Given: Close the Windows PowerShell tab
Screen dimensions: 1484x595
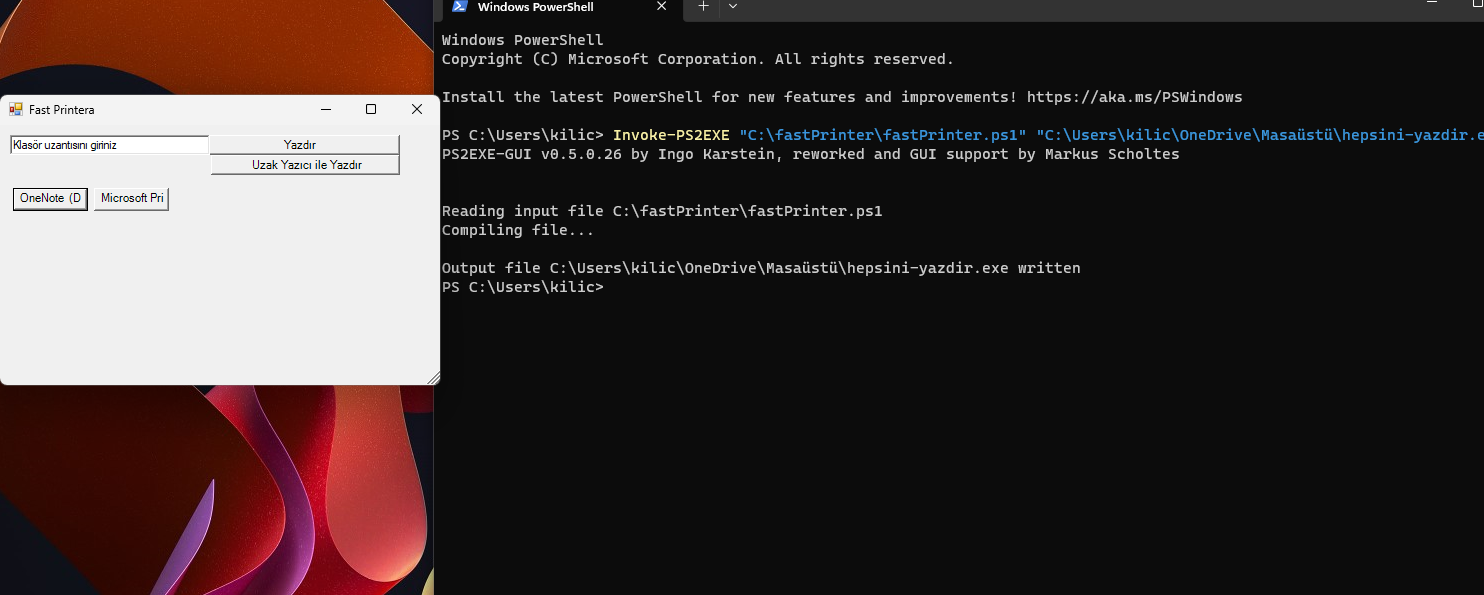Looking at the screenshot, I should (662, 7).
